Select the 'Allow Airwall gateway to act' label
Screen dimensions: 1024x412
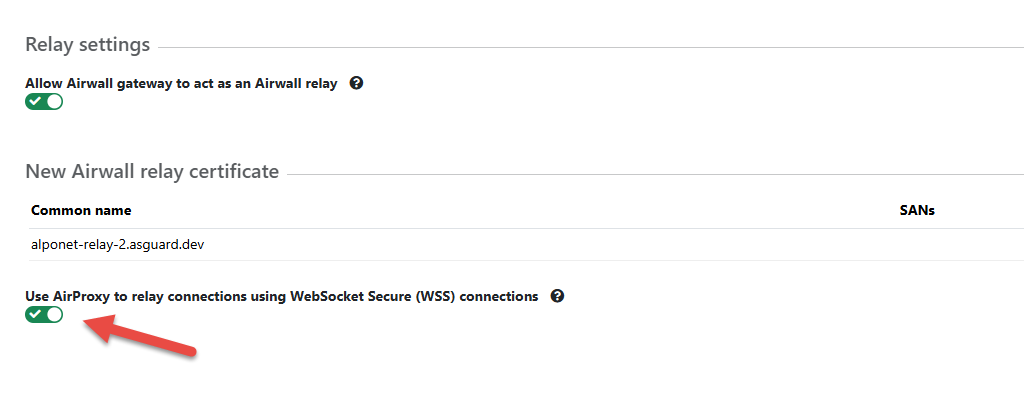pos(181,84)
